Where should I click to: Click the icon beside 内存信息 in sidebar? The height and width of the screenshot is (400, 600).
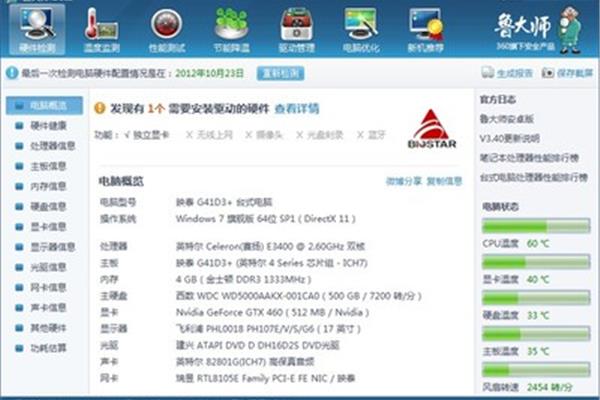click(19, 186)
